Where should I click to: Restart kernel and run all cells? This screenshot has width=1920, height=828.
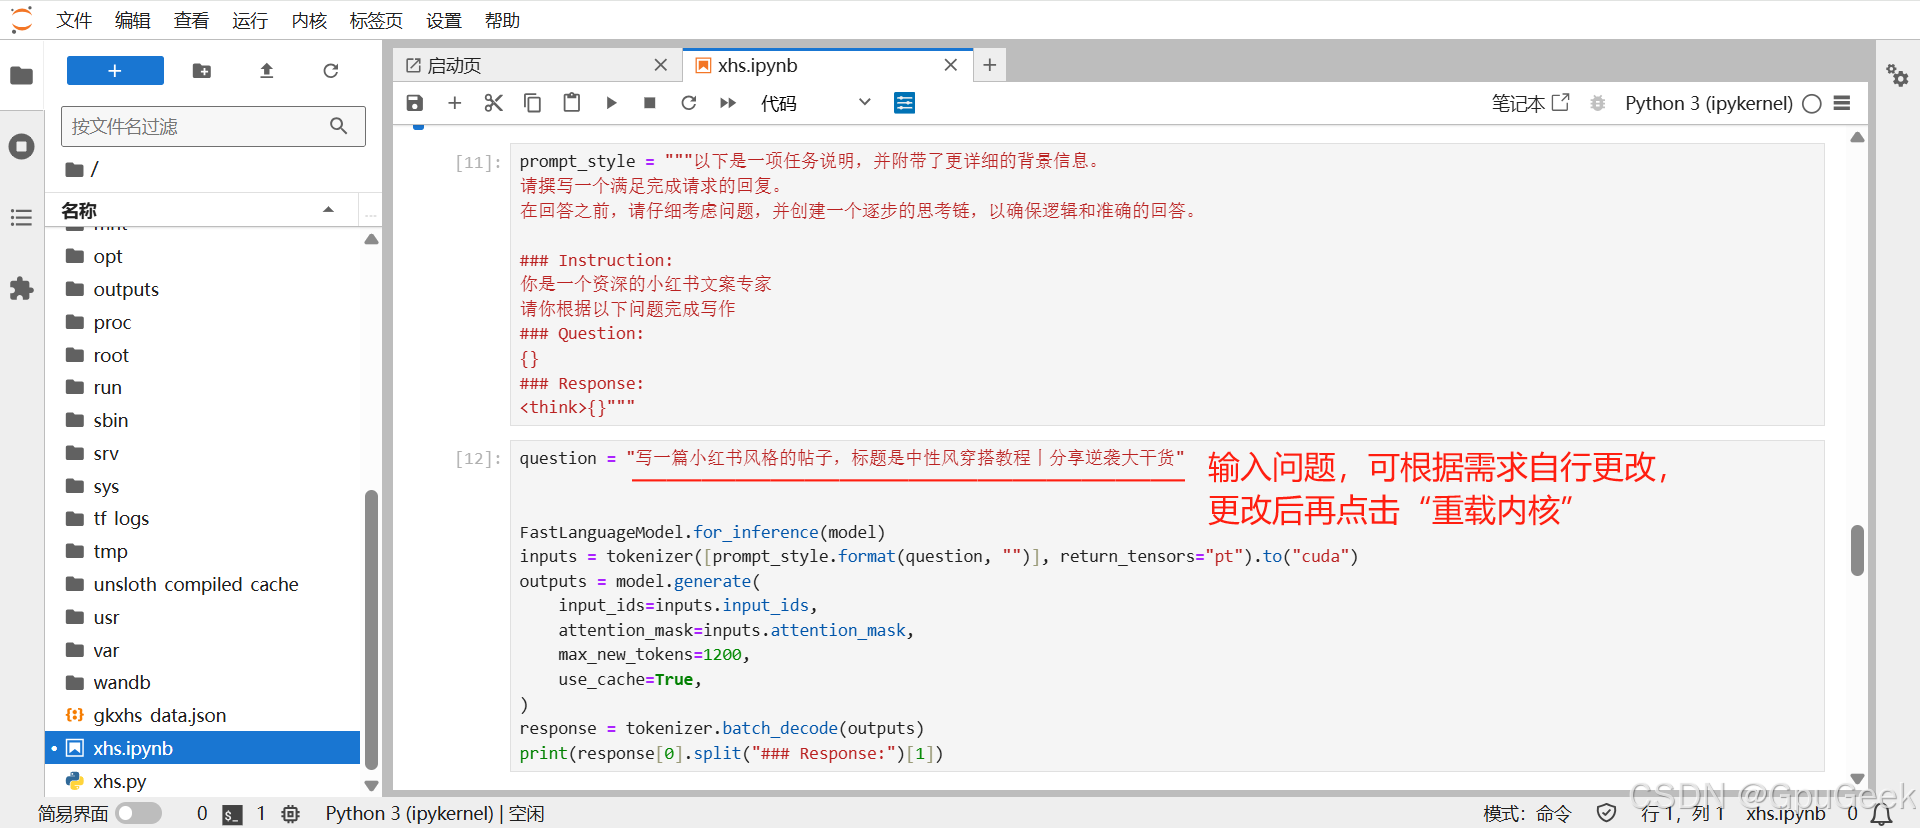[728, 103]
